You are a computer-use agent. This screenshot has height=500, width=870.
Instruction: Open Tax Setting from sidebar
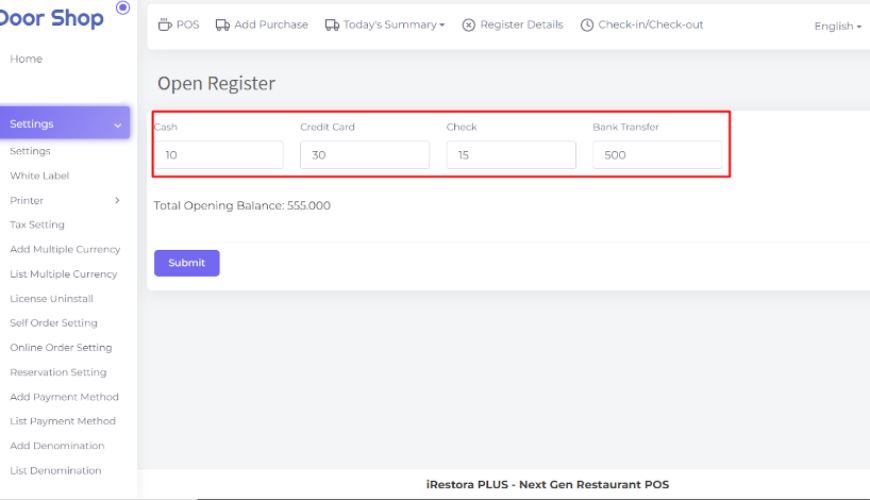(x=37, y=225)
